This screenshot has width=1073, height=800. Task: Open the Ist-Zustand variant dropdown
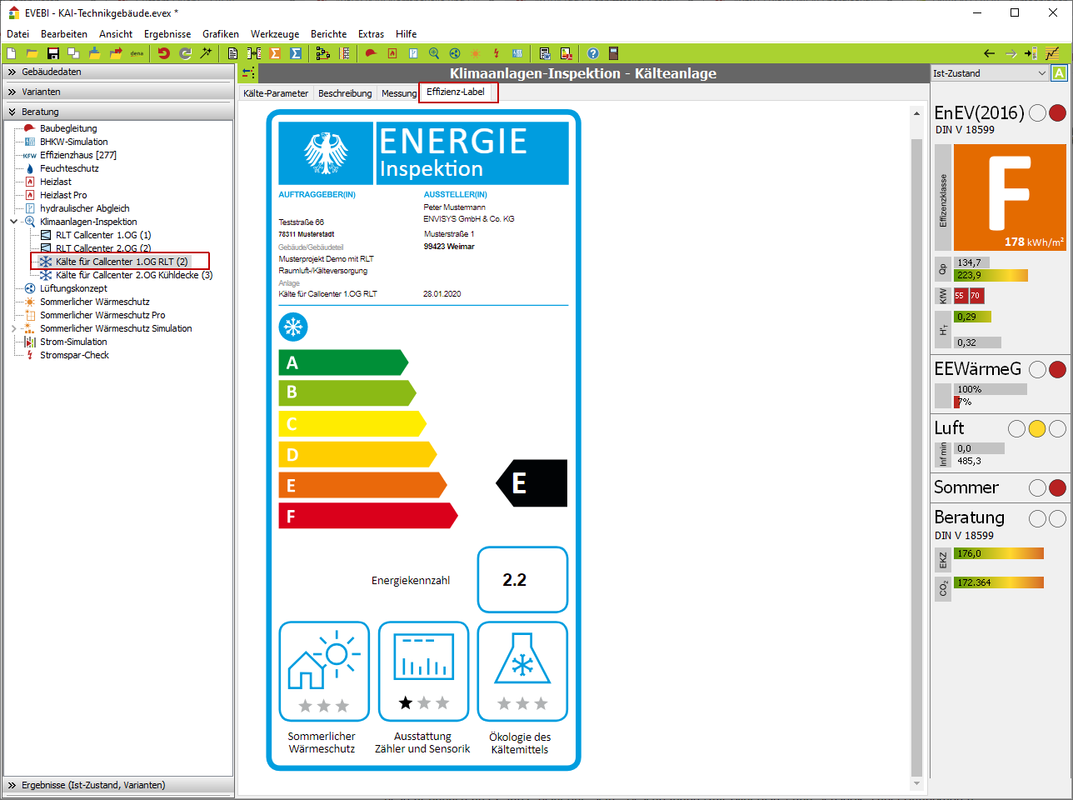(x=990, y=73)
